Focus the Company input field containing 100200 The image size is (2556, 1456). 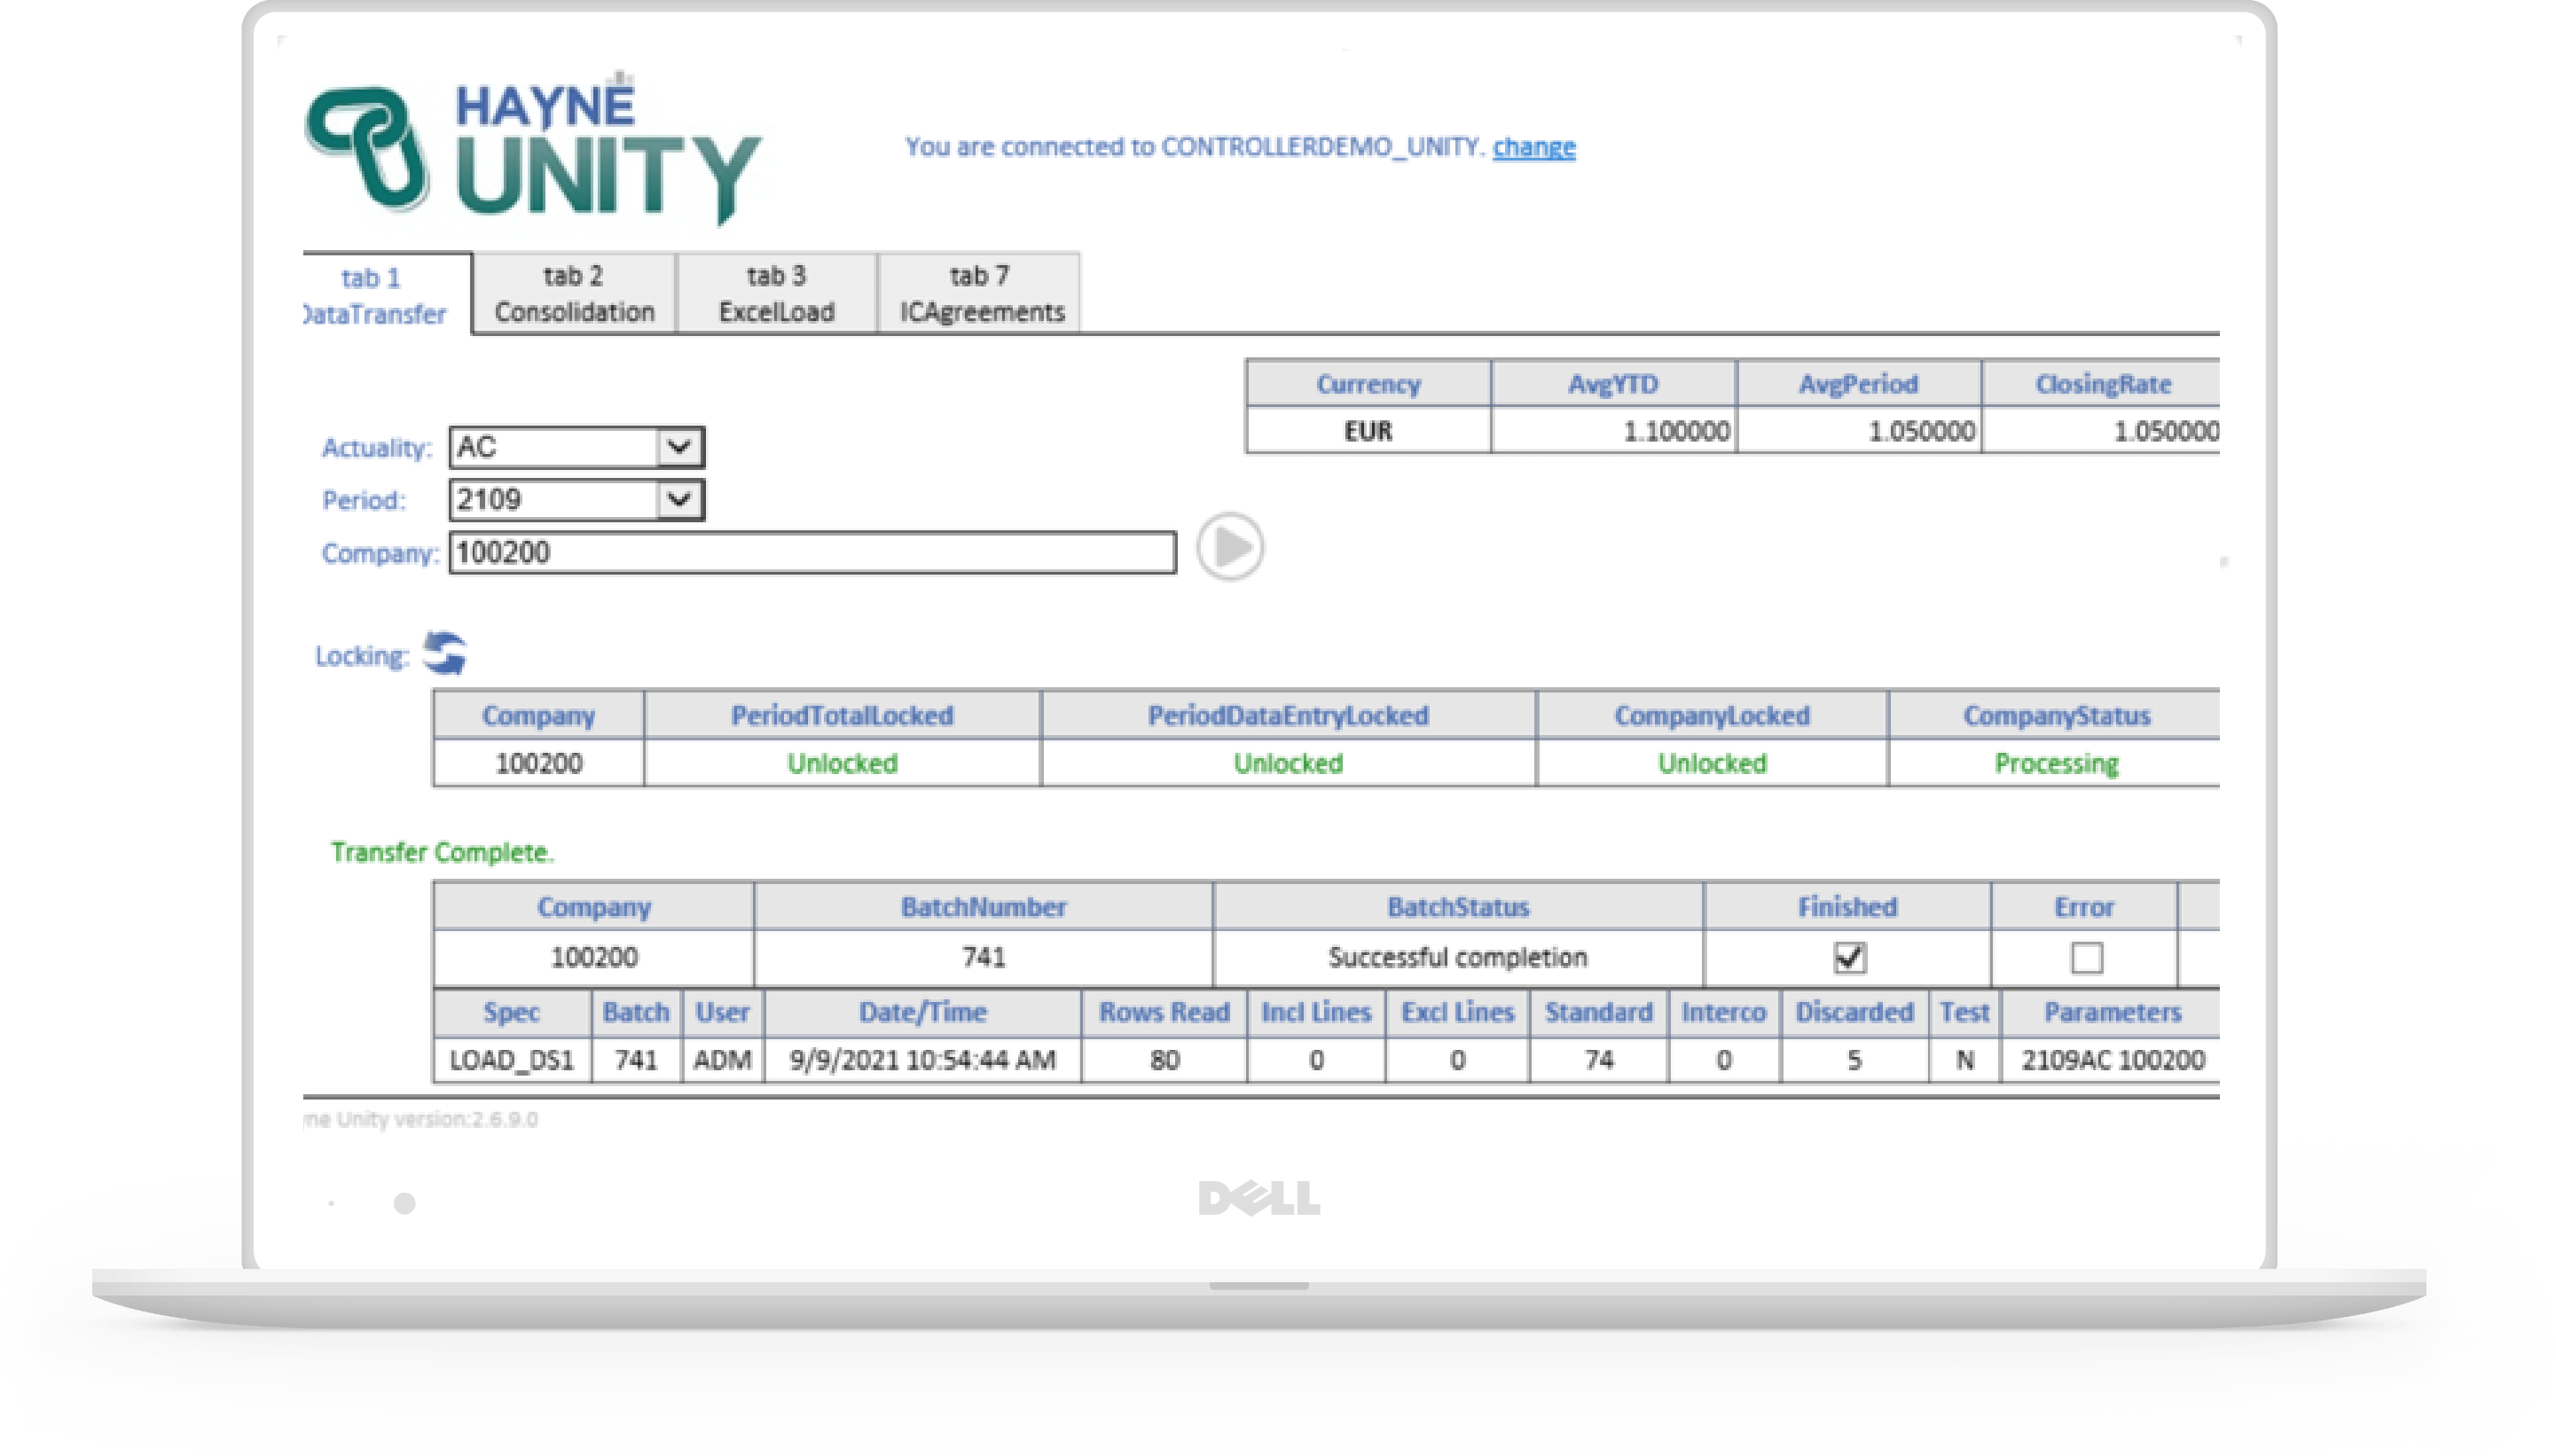click(812, 552)
